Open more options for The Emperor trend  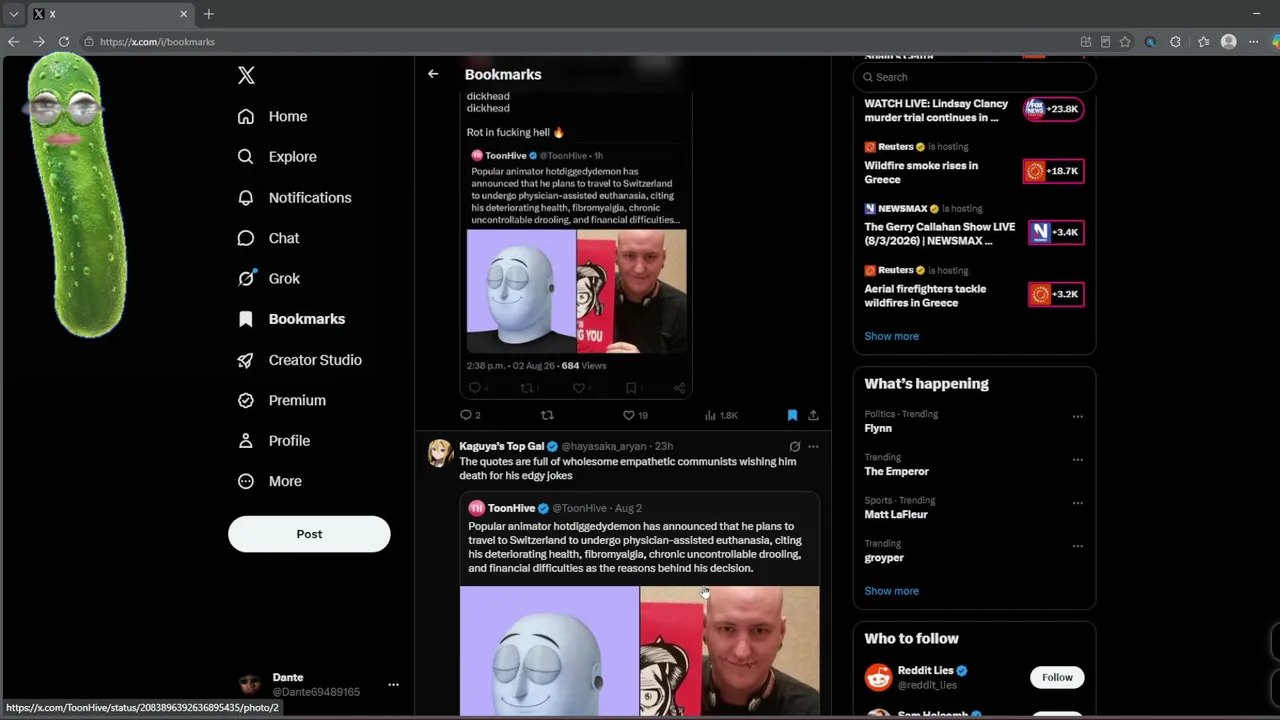(1077, 460)
